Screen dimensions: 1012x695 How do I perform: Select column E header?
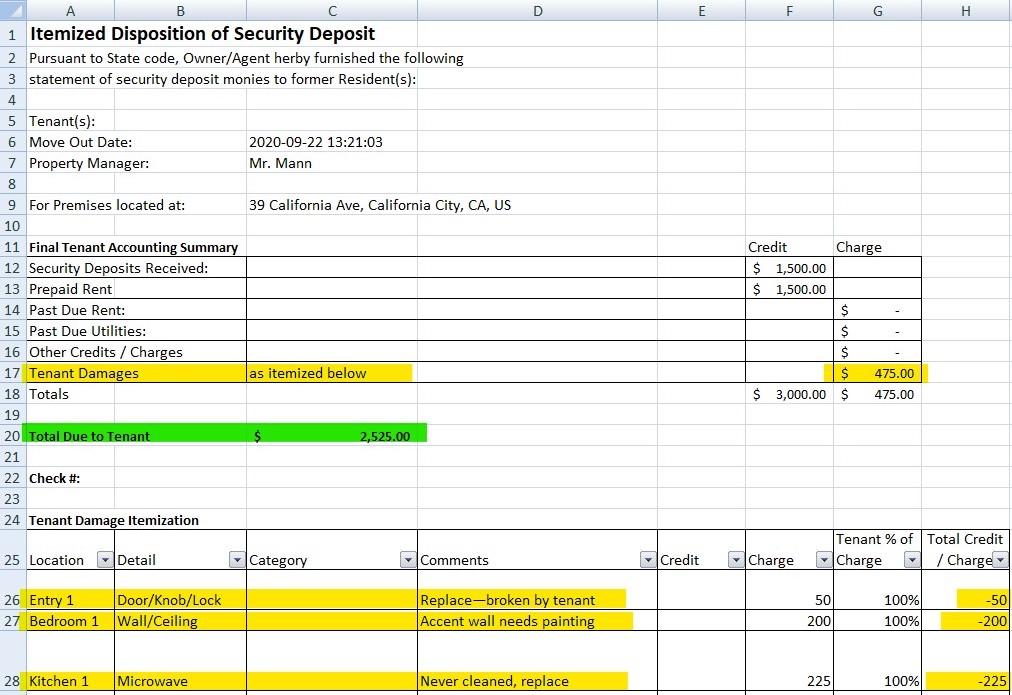(x=701, y=10)
